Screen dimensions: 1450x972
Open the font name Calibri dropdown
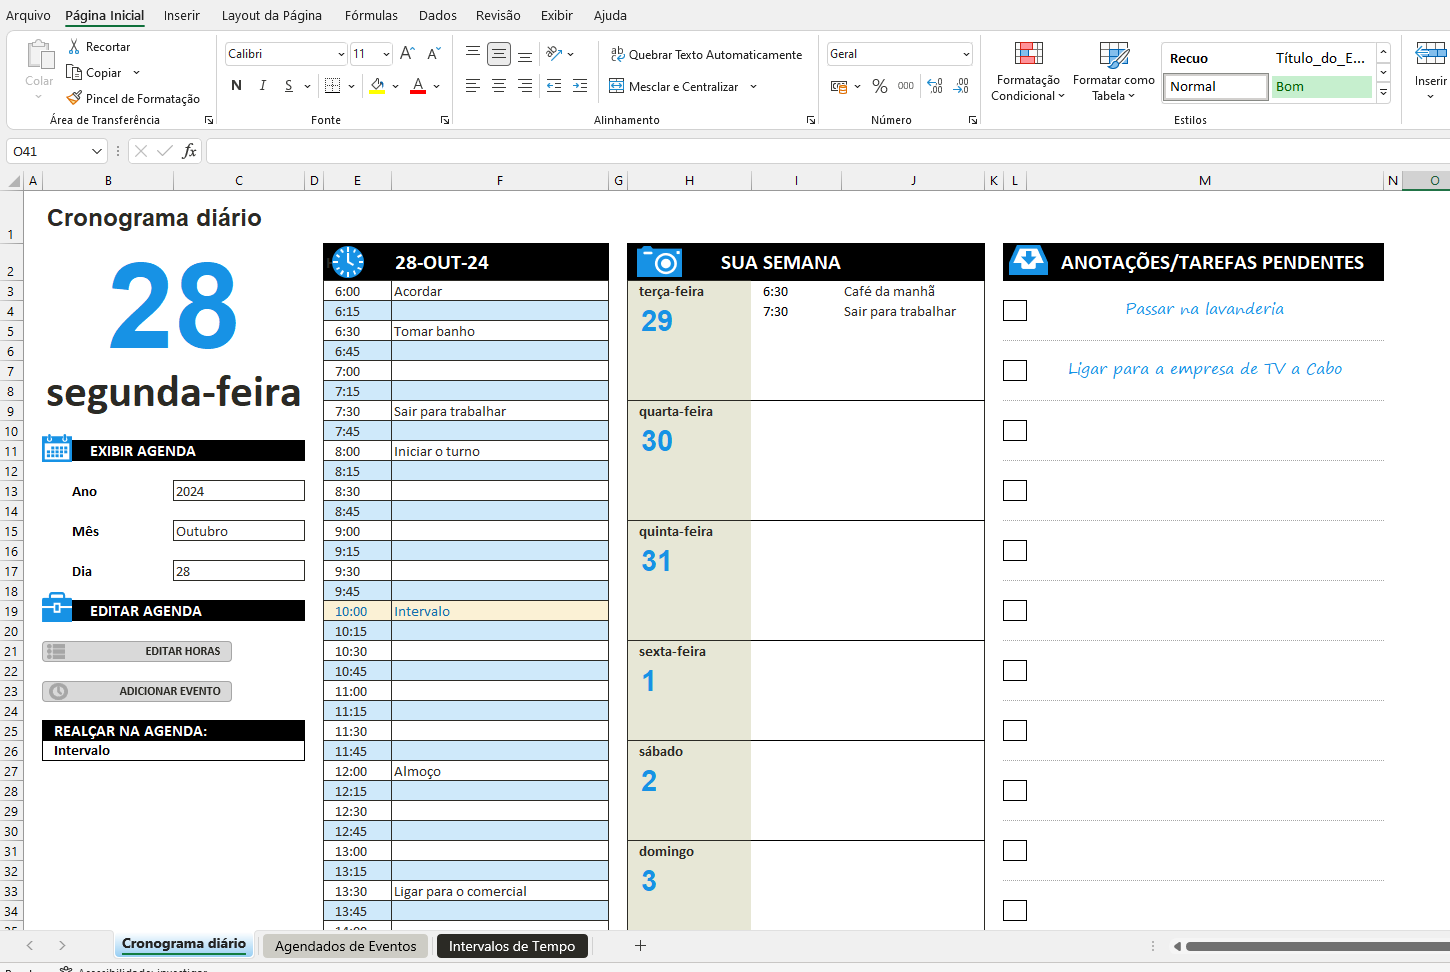[341, 54]
